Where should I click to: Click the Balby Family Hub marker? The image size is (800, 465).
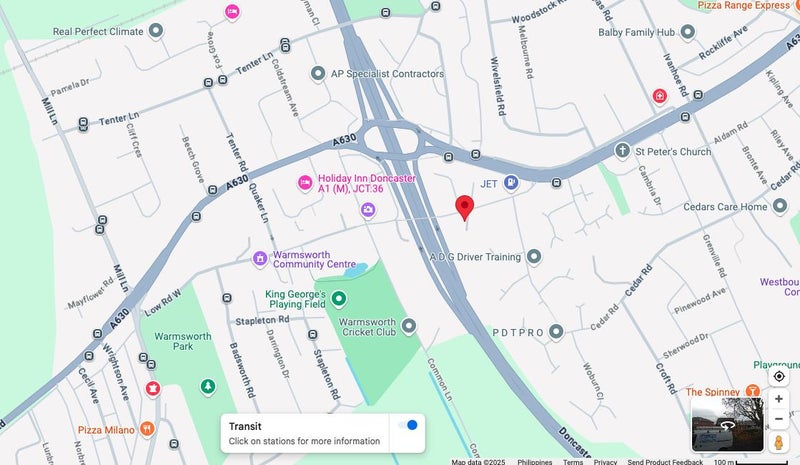688,32
